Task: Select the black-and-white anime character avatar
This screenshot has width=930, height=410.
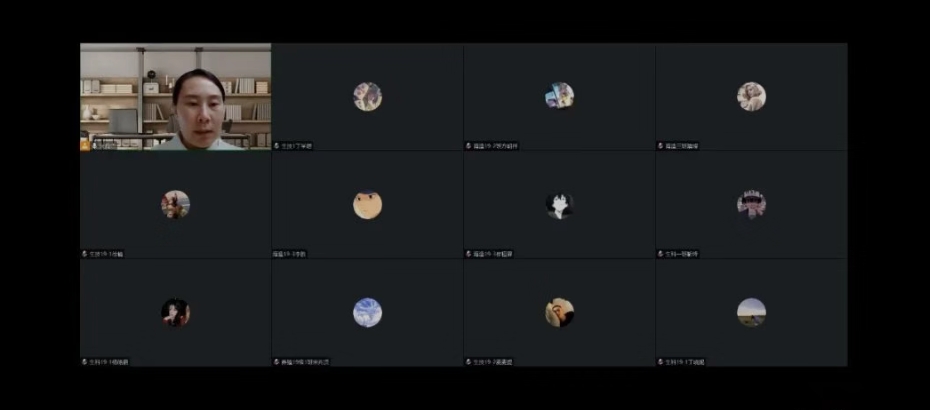Action: point(559,205)
